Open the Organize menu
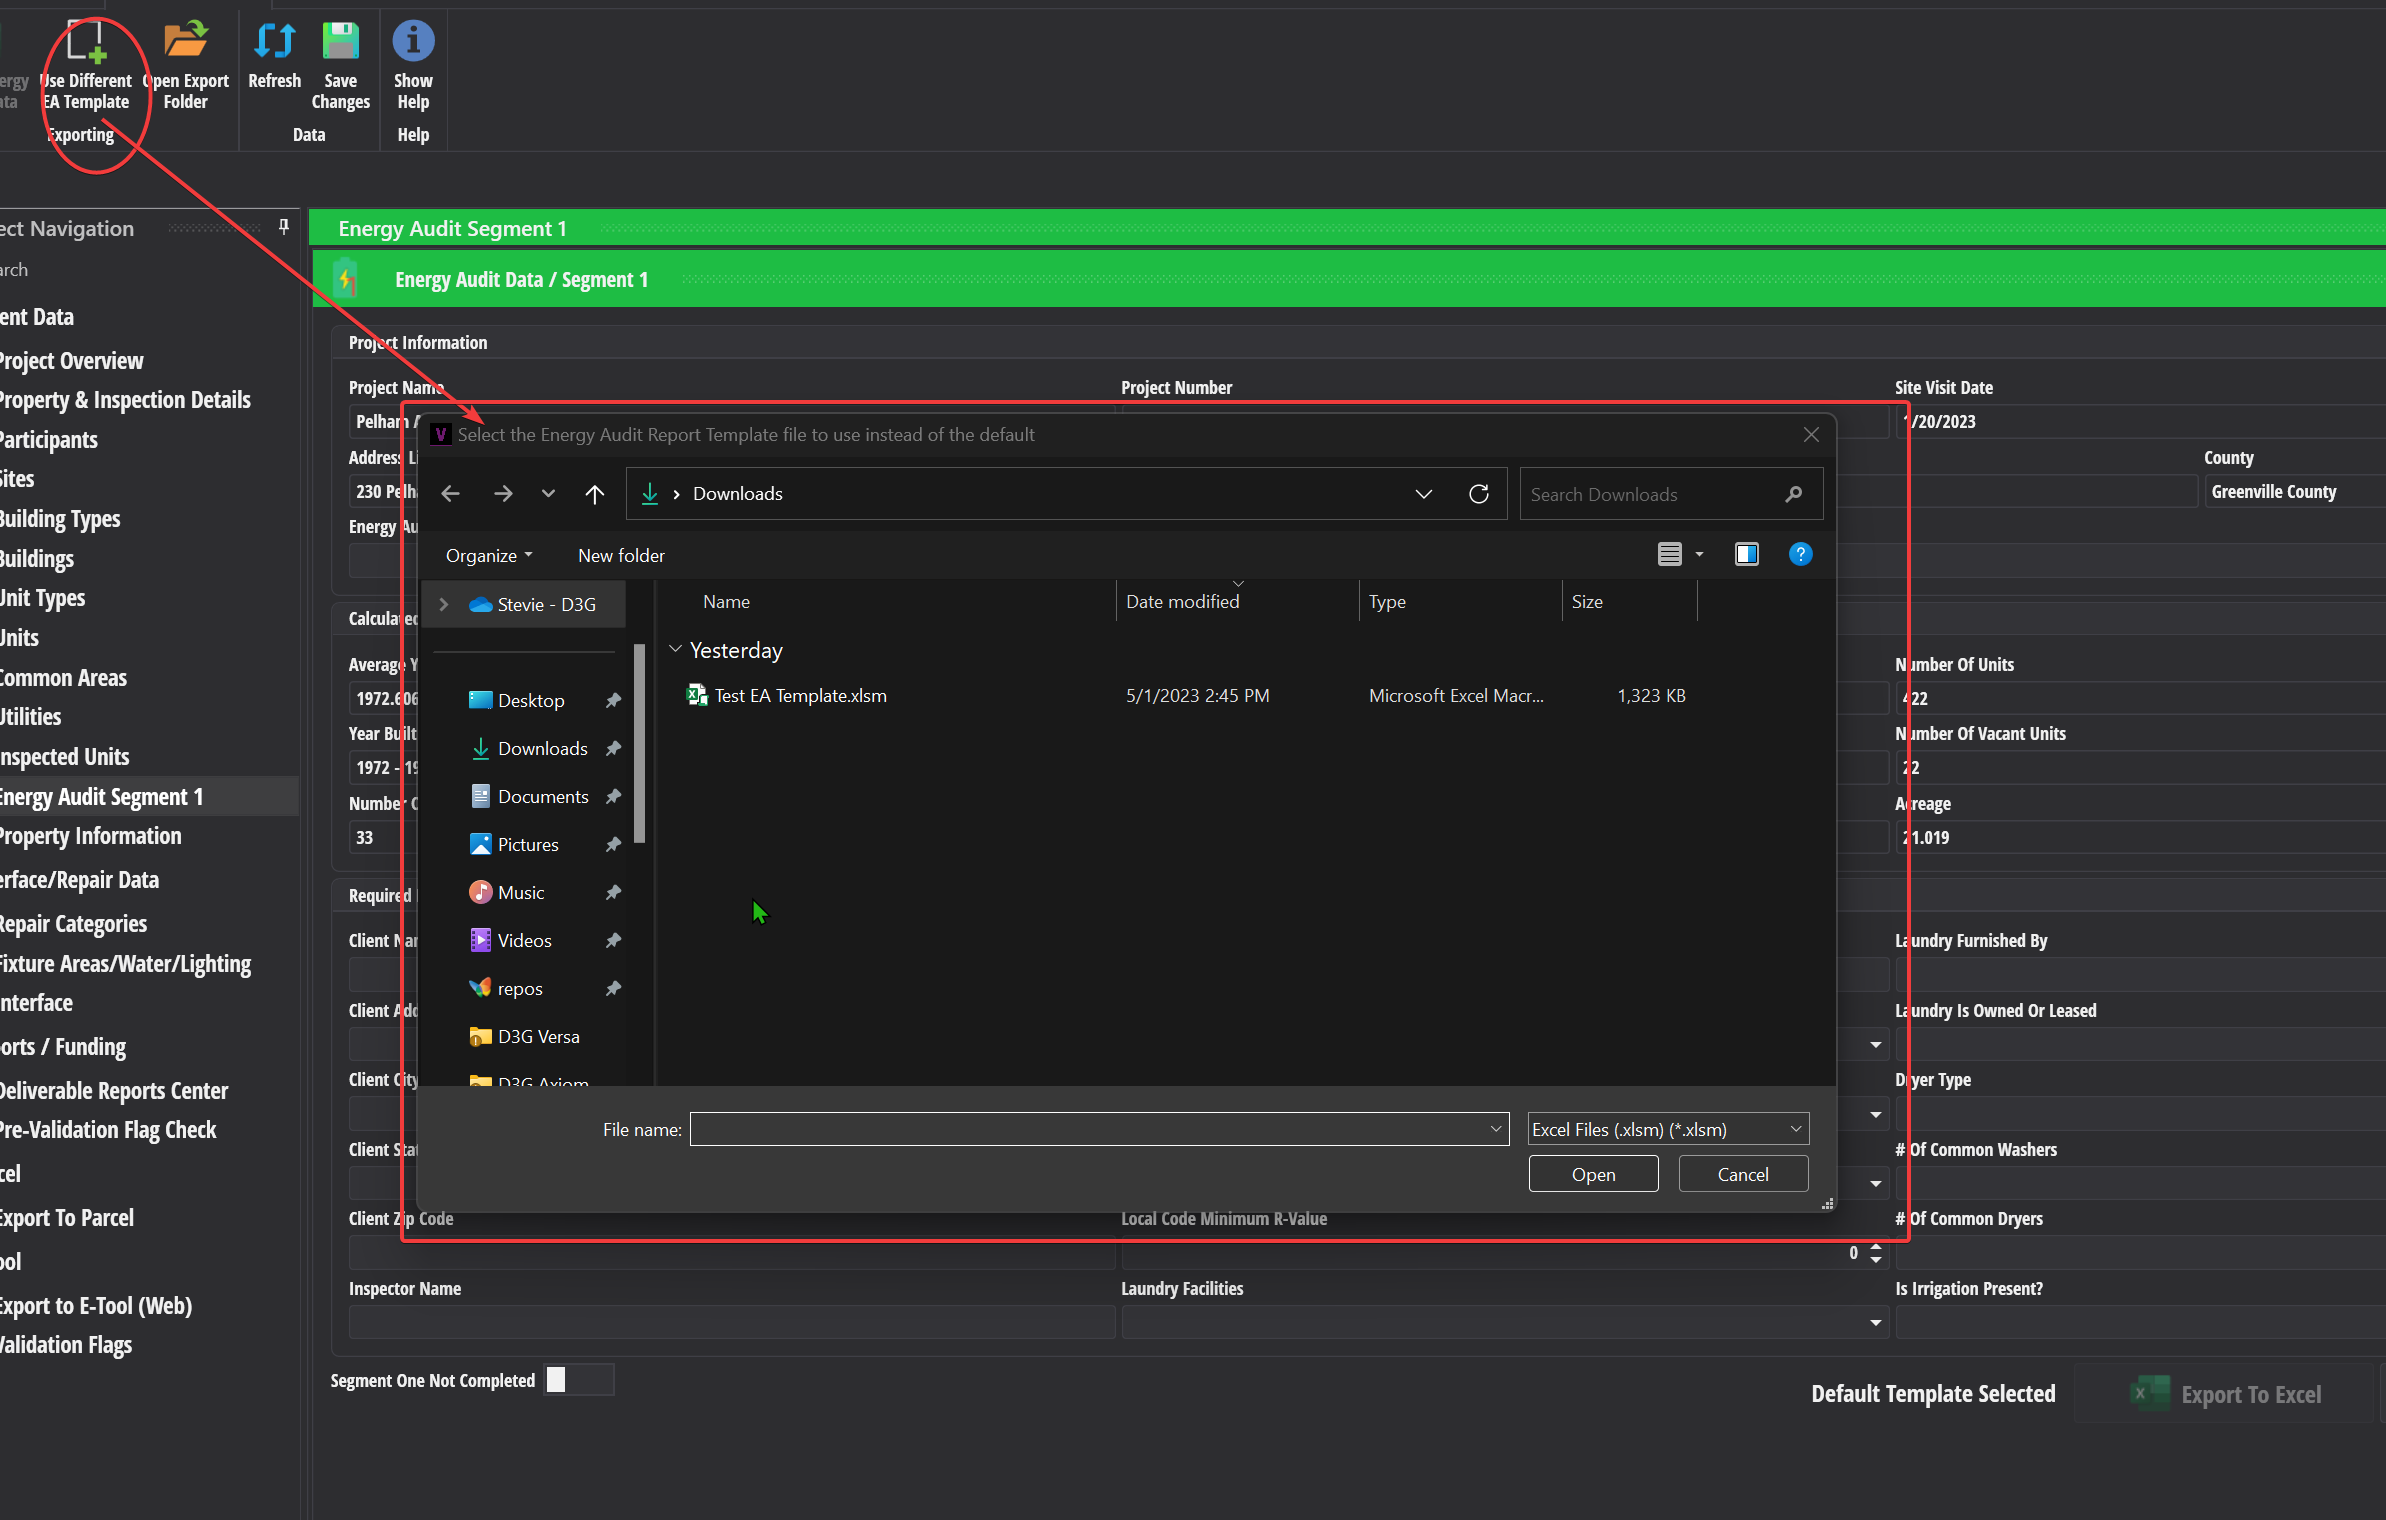2386x1520 pixels. (487, 555)
